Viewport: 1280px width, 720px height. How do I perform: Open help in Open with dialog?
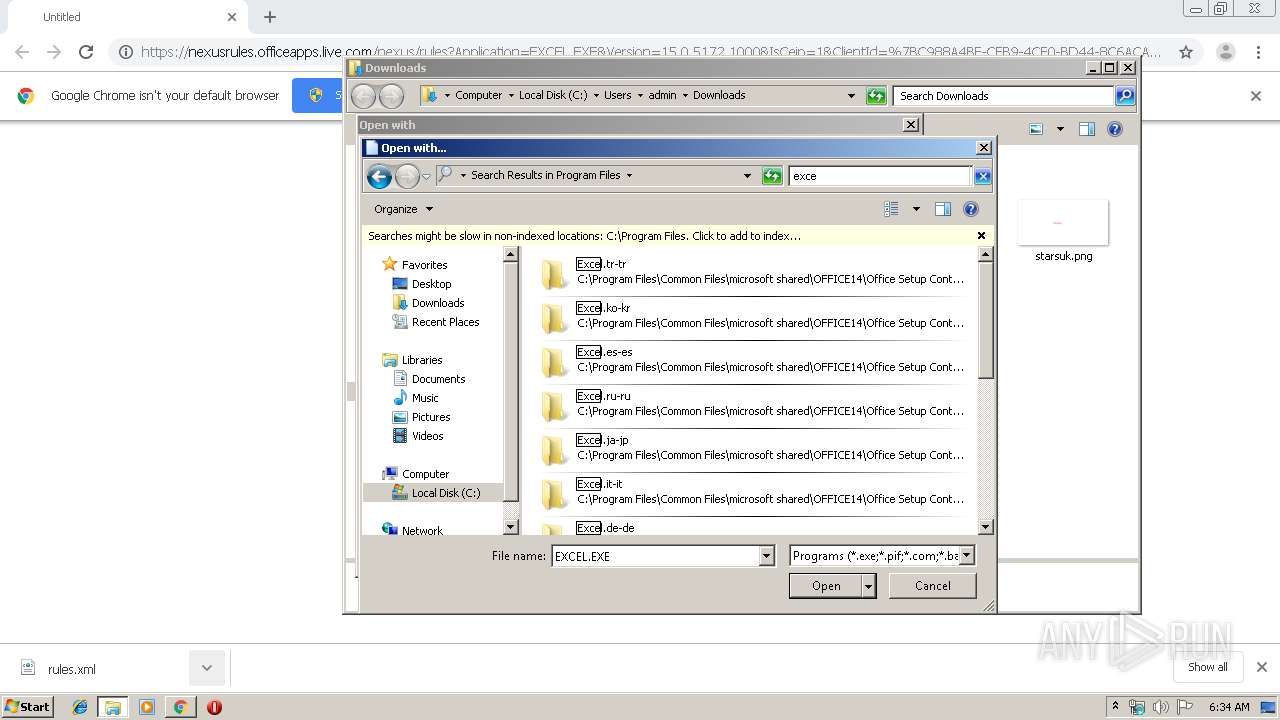click(x=970, y=209)
